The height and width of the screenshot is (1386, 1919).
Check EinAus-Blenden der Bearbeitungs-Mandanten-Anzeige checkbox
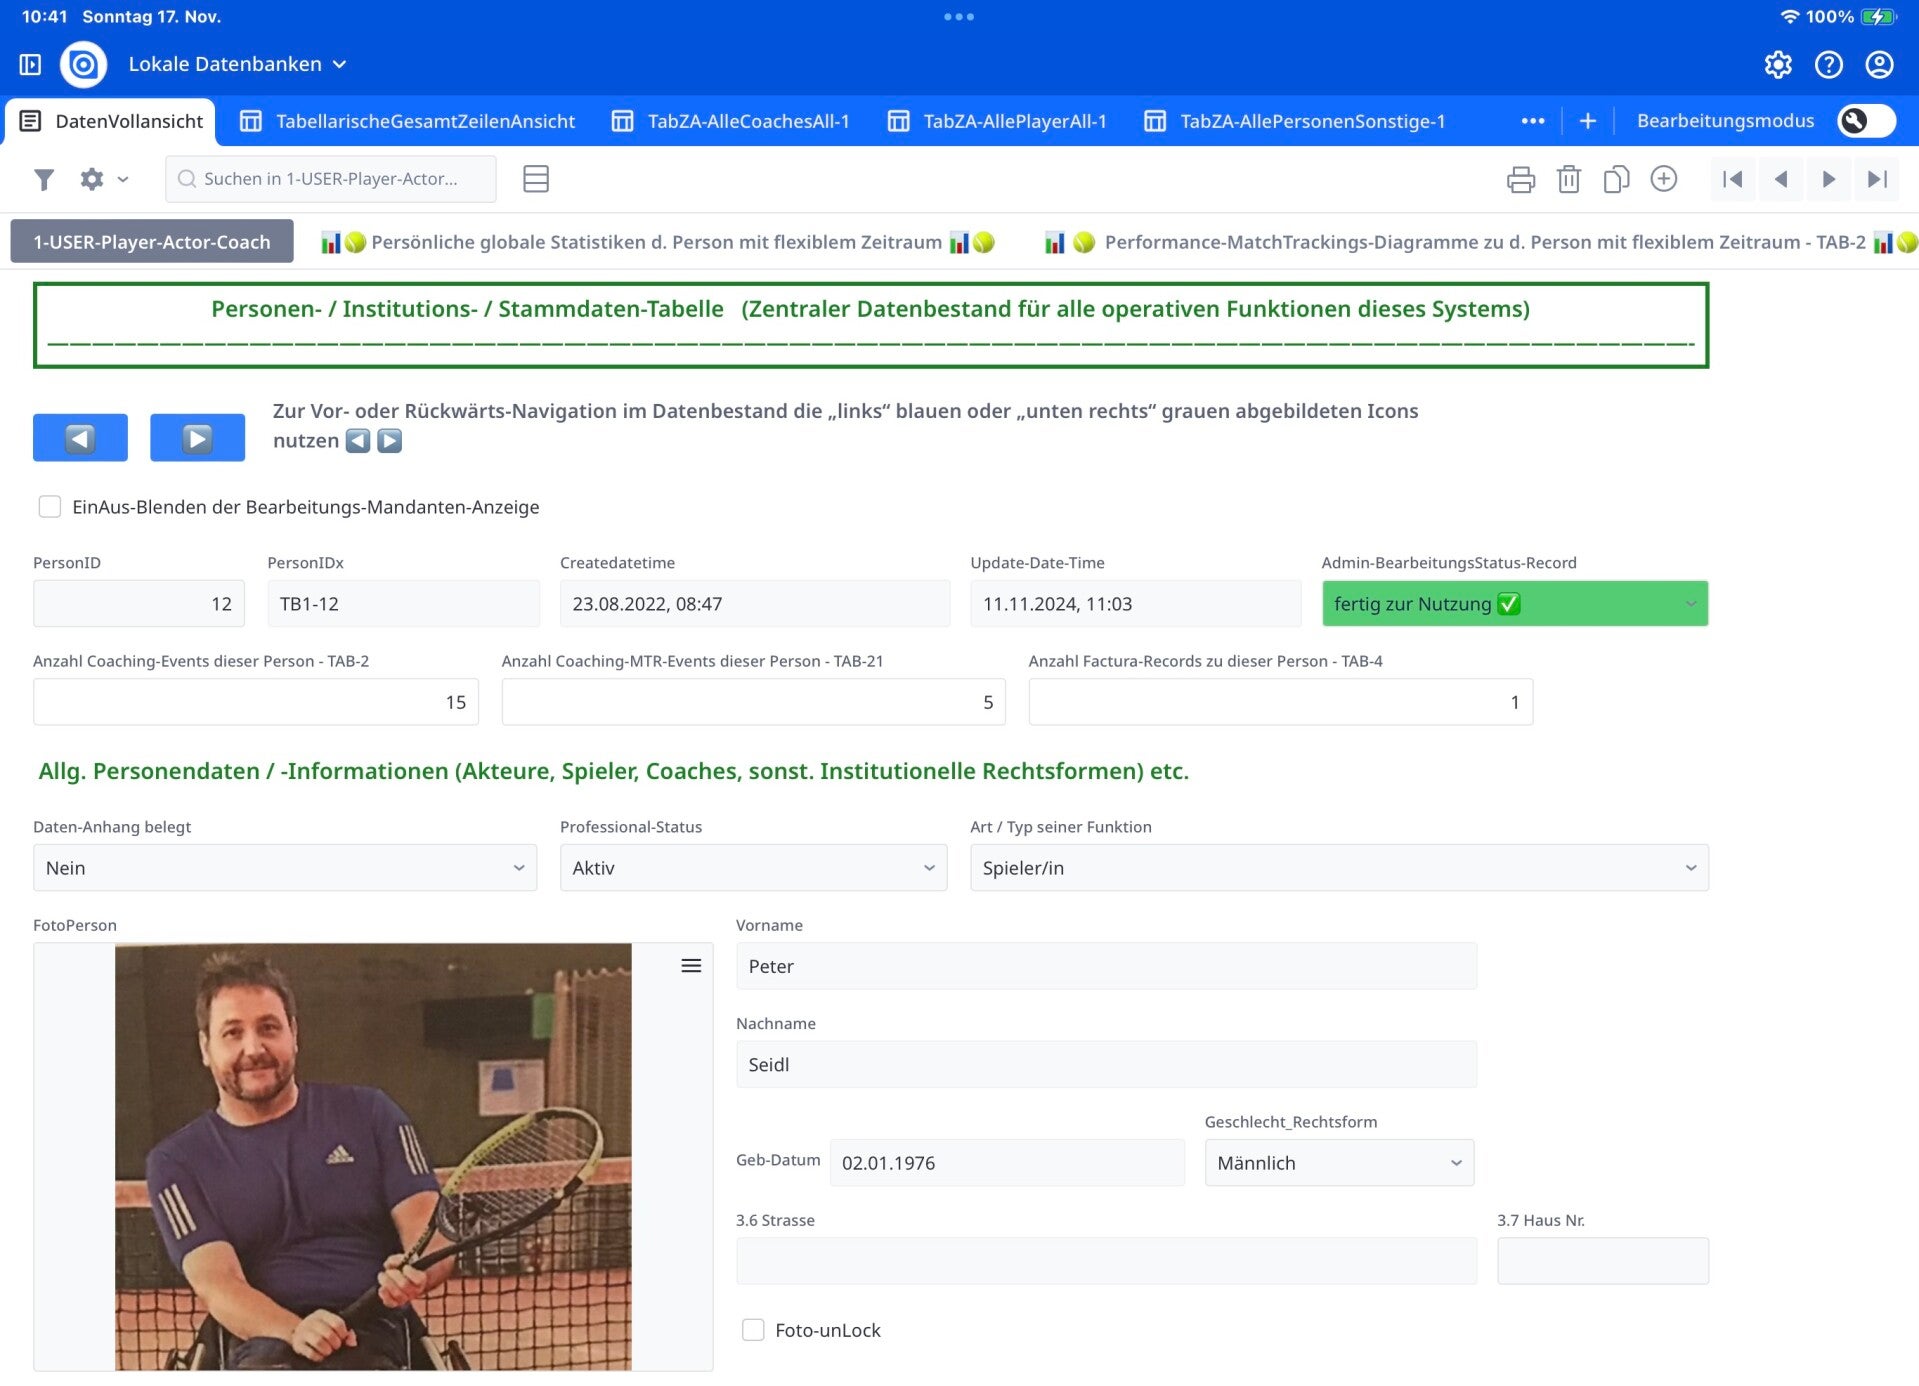point(50,507)
